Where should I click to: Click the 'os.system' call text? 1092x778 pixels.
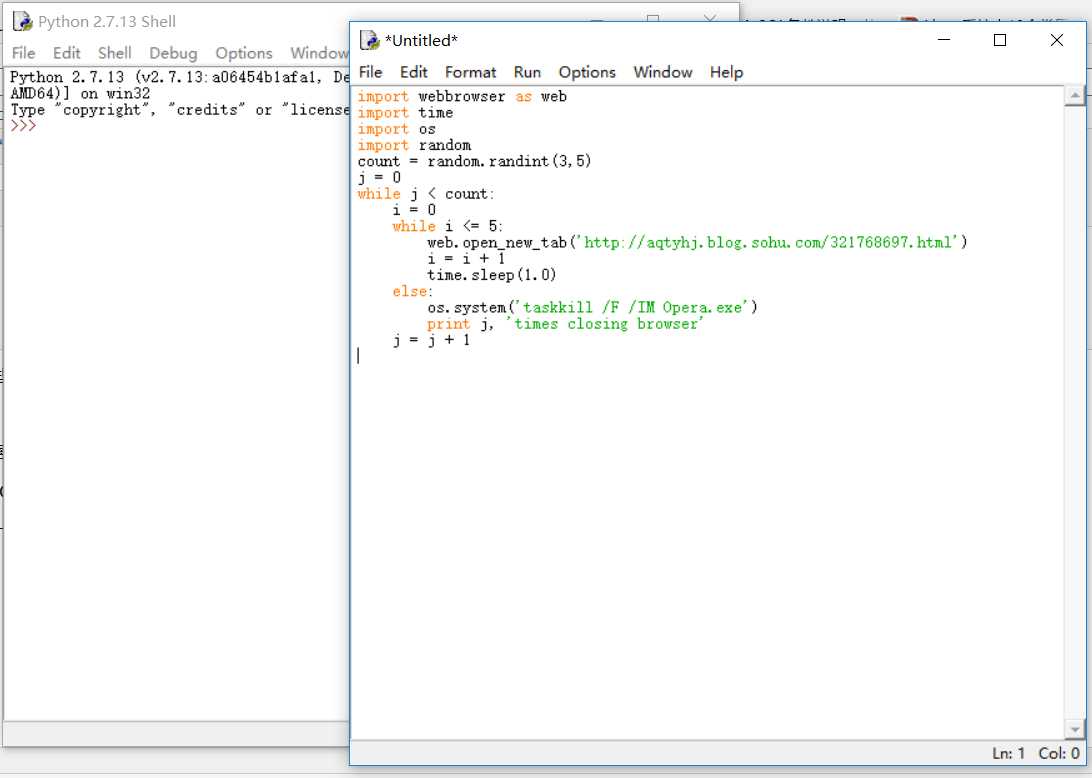[466, 308]
